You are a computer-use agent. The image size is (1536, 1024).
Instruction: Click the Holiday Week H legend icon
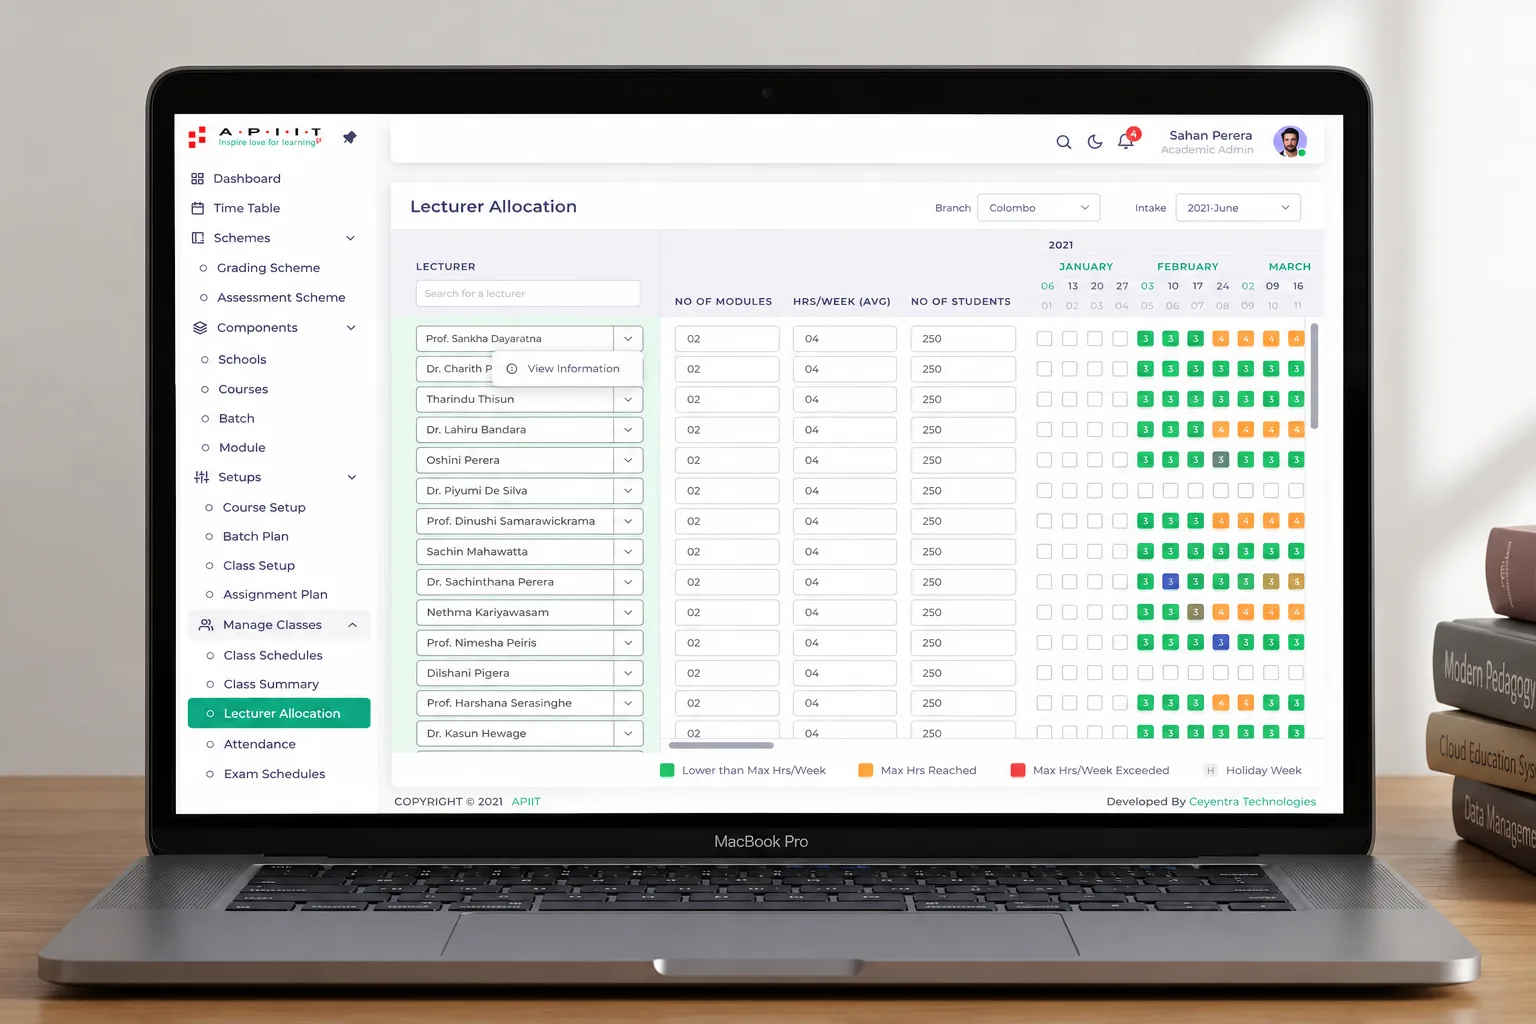[x=1210, y=770]
